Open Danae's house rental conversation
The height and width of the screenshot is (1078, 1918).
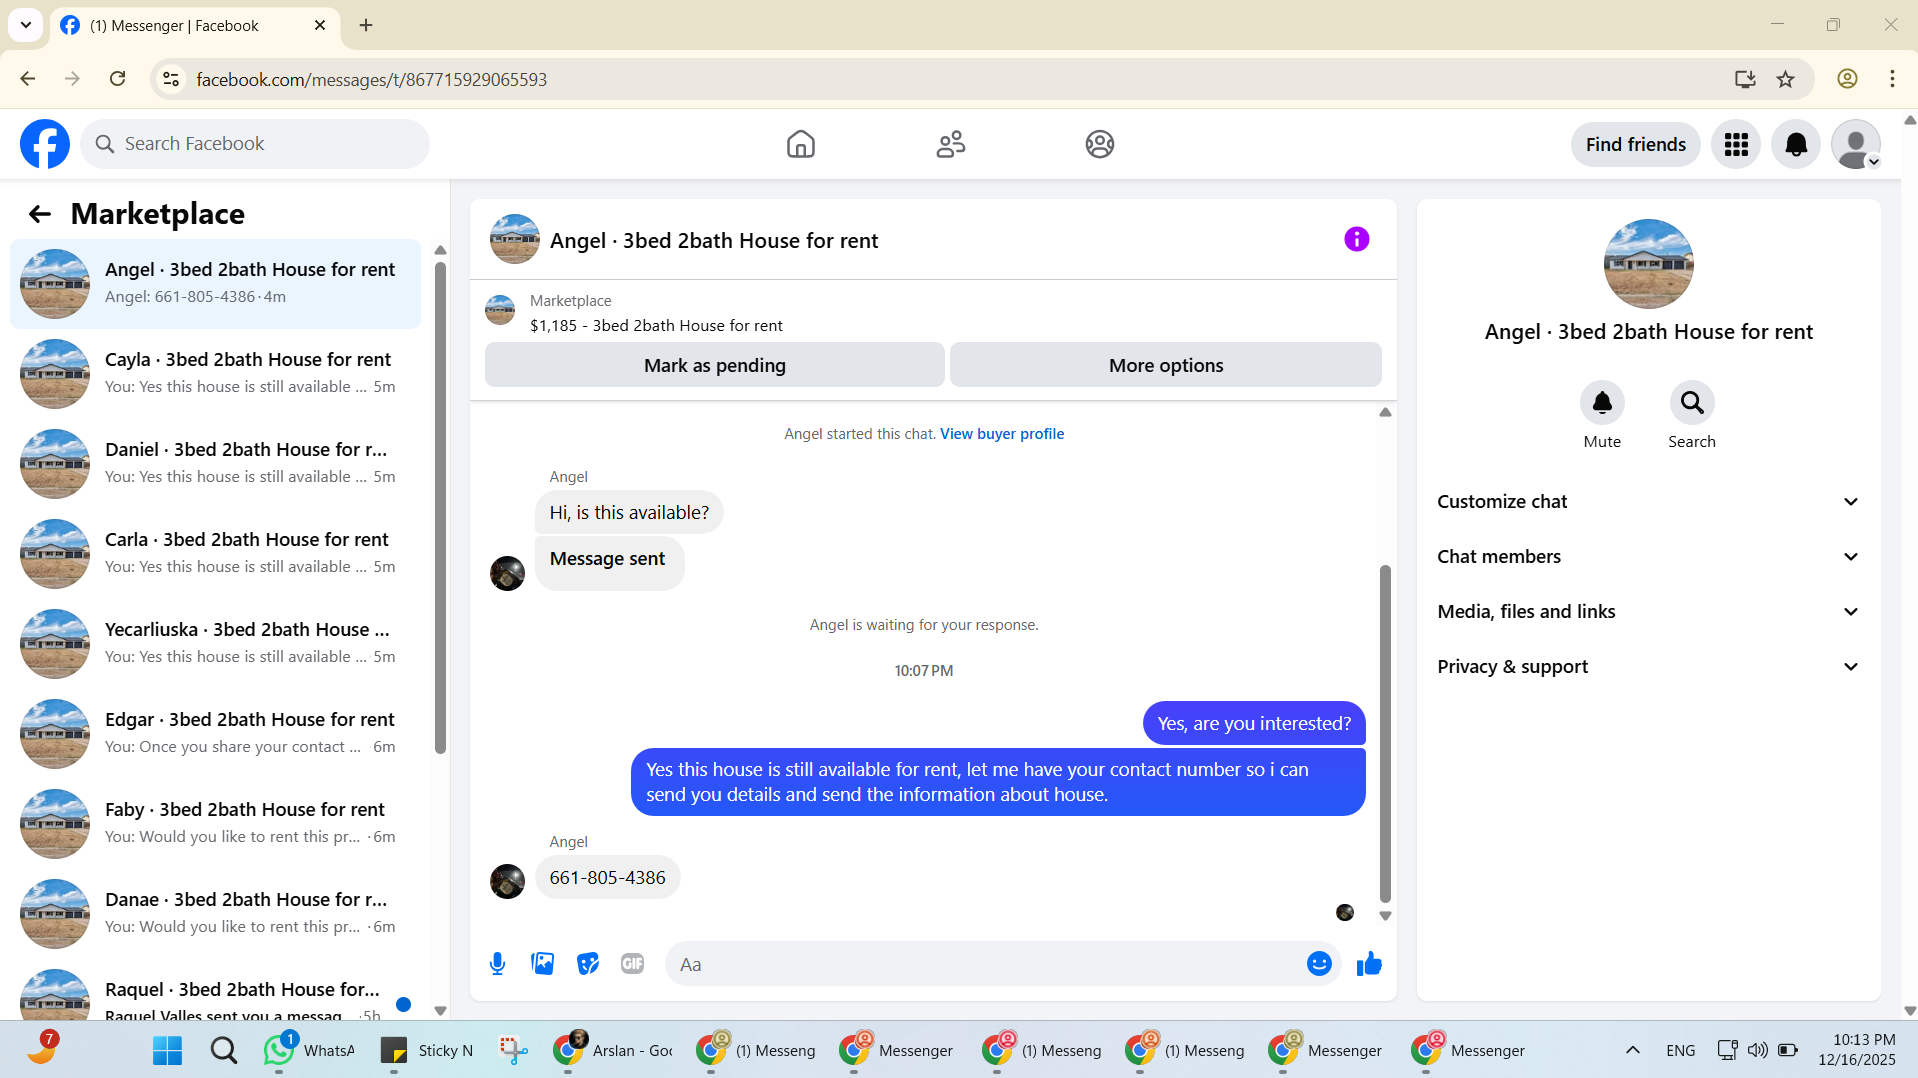pyautogui.click(x=215, y=913)
